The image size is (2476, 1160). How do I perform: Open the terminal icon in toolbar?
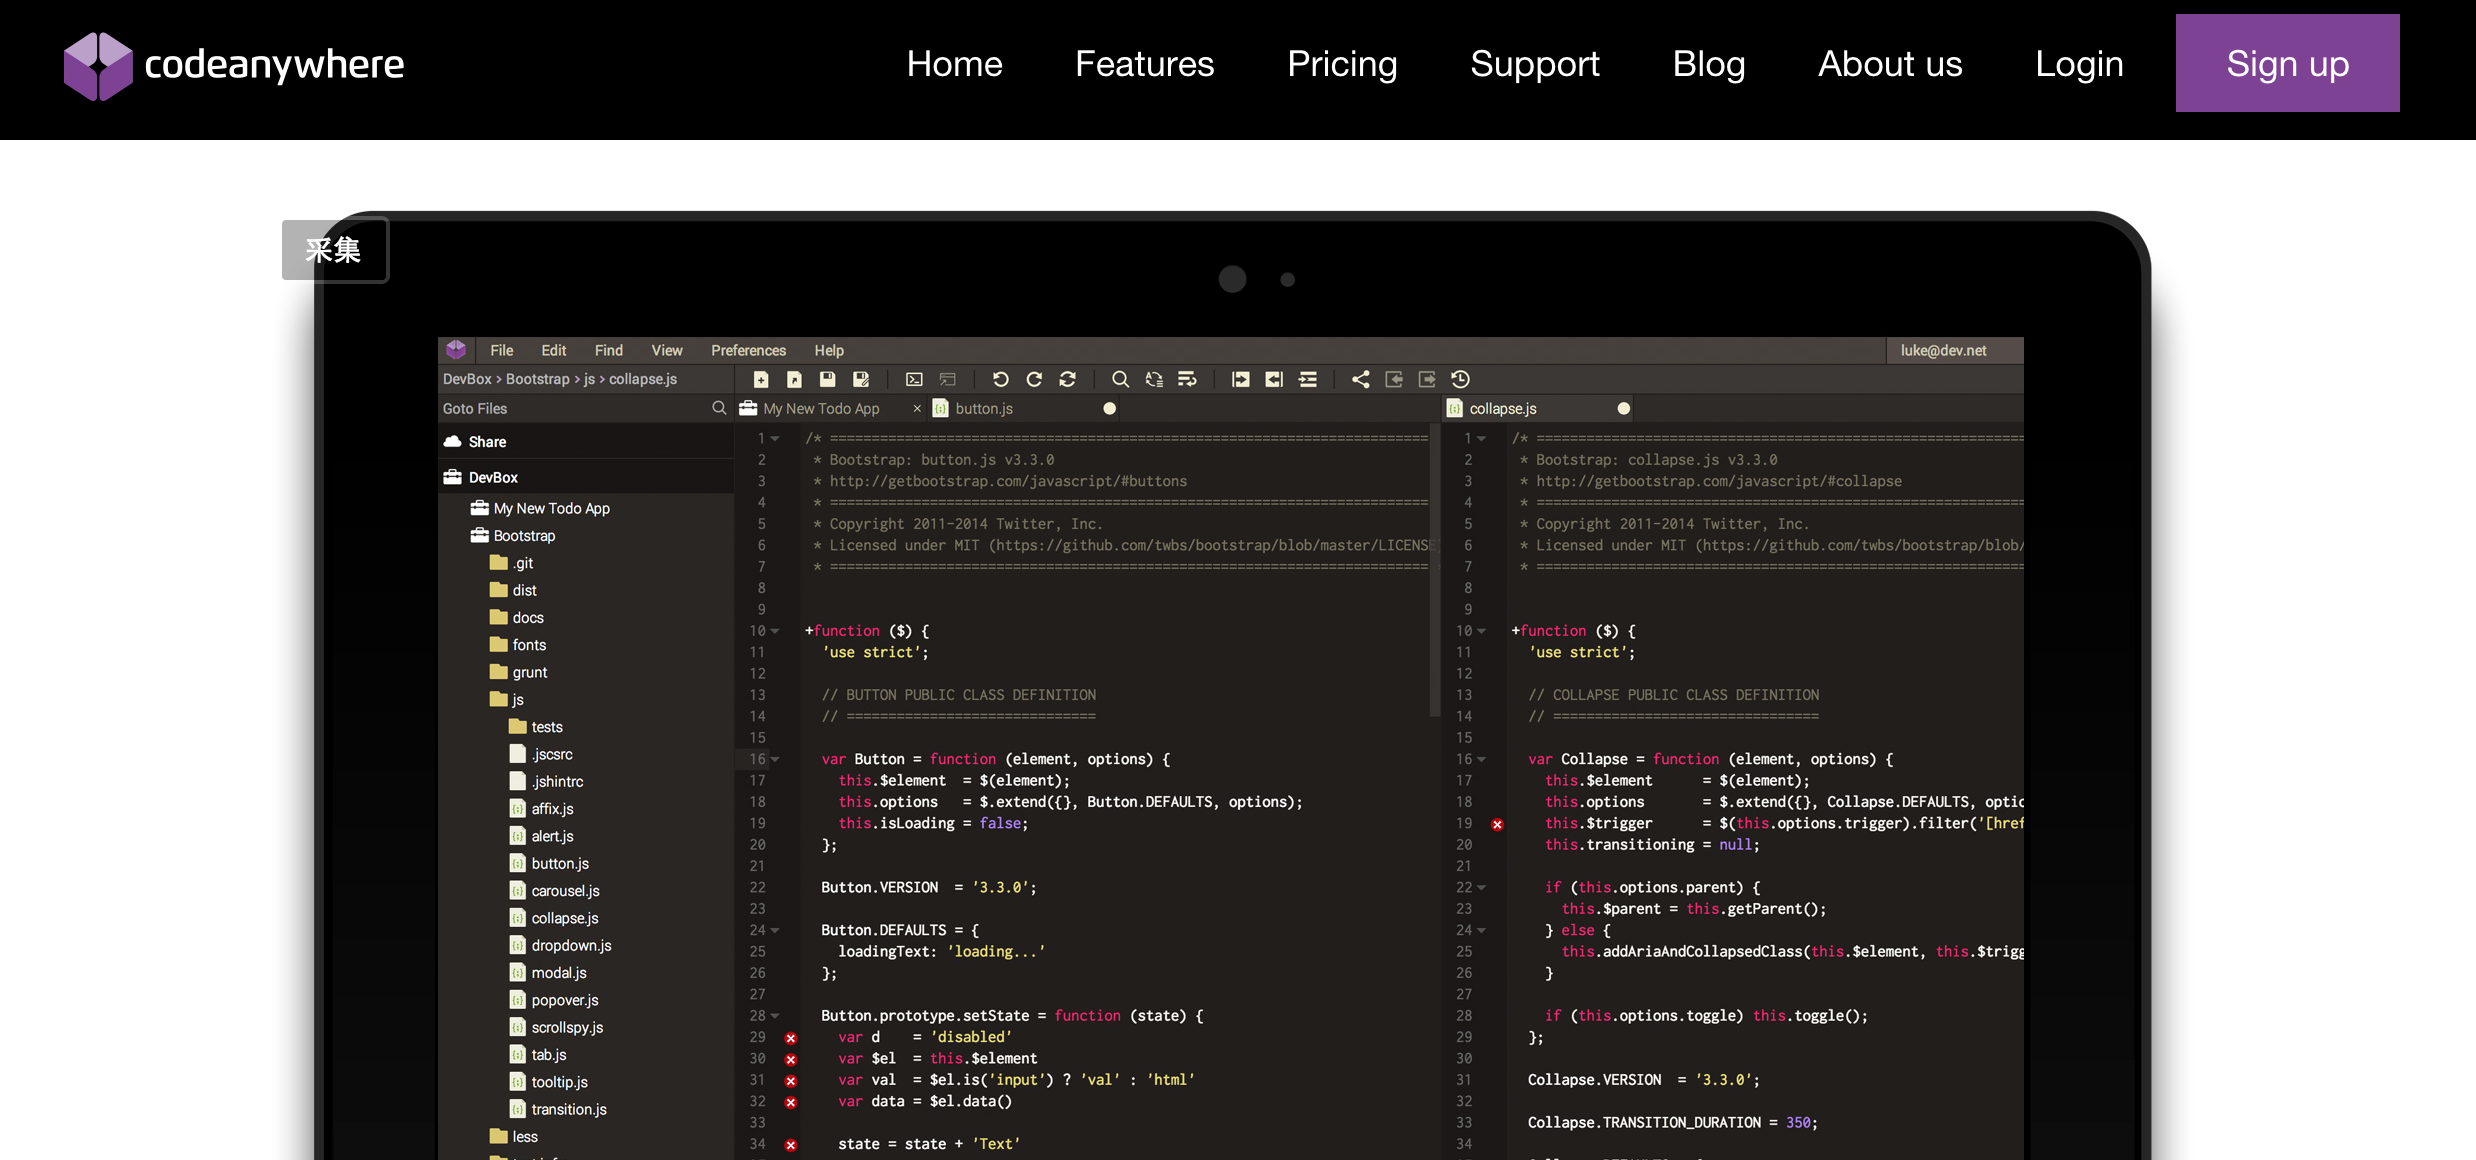click(x=914, y=379)
